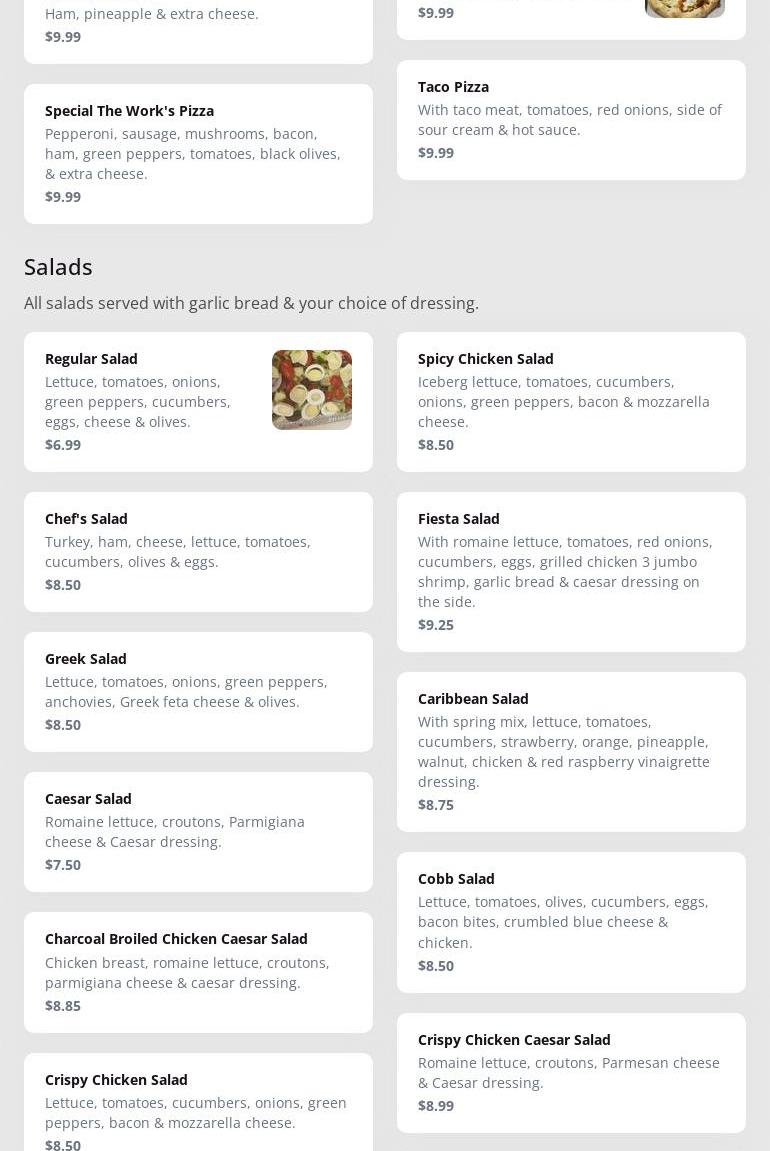Image resolution: width=770 pixels, height=1151 pixels.
Task: Select Charcoal Broiled Chicken Caesar Salad
Action: (x=198, y=971)
